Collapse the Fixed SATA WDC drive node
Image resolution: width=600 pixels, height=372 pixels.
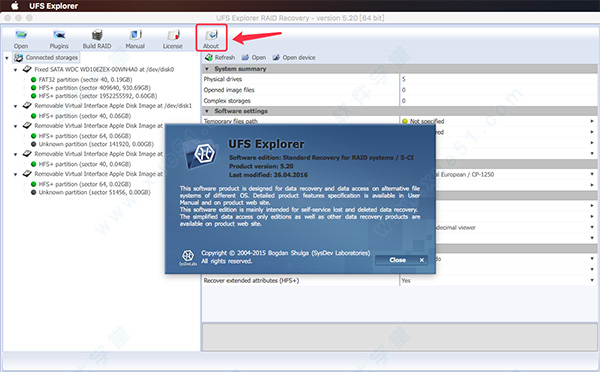[16, 70]
